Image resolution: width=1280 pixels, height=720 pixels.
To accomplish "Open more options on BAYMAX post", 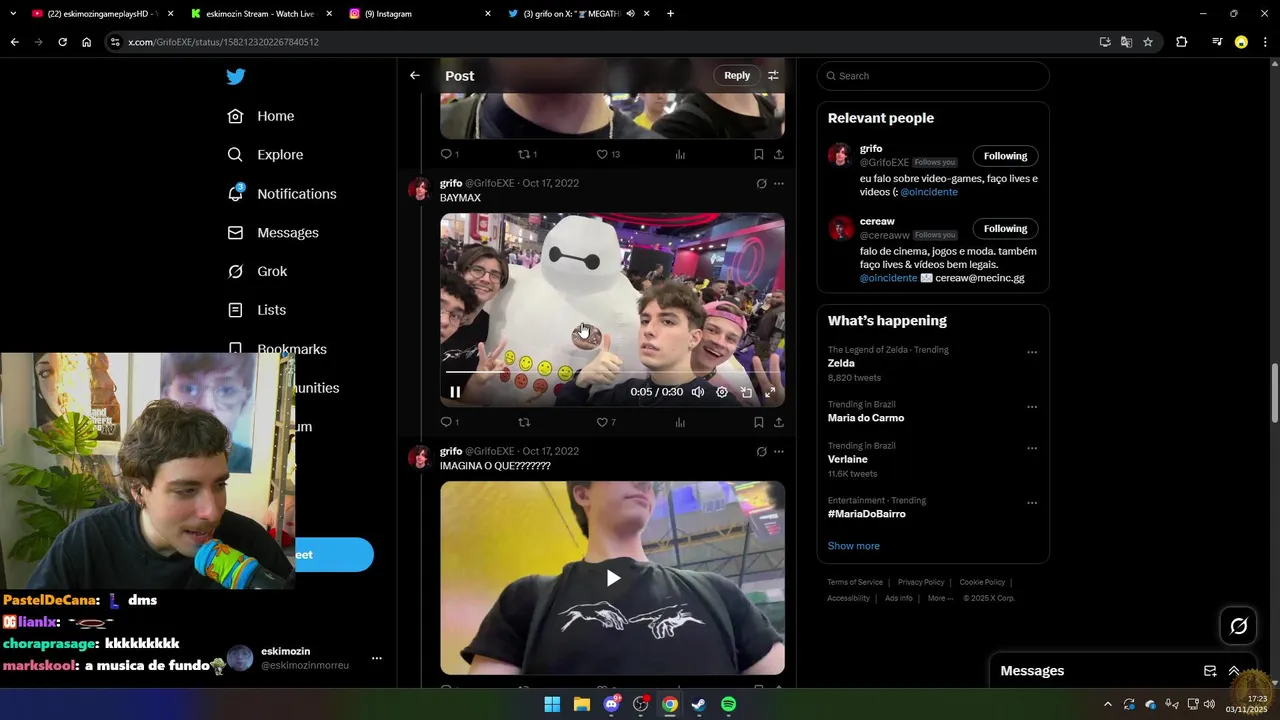I will pos(778,184).
